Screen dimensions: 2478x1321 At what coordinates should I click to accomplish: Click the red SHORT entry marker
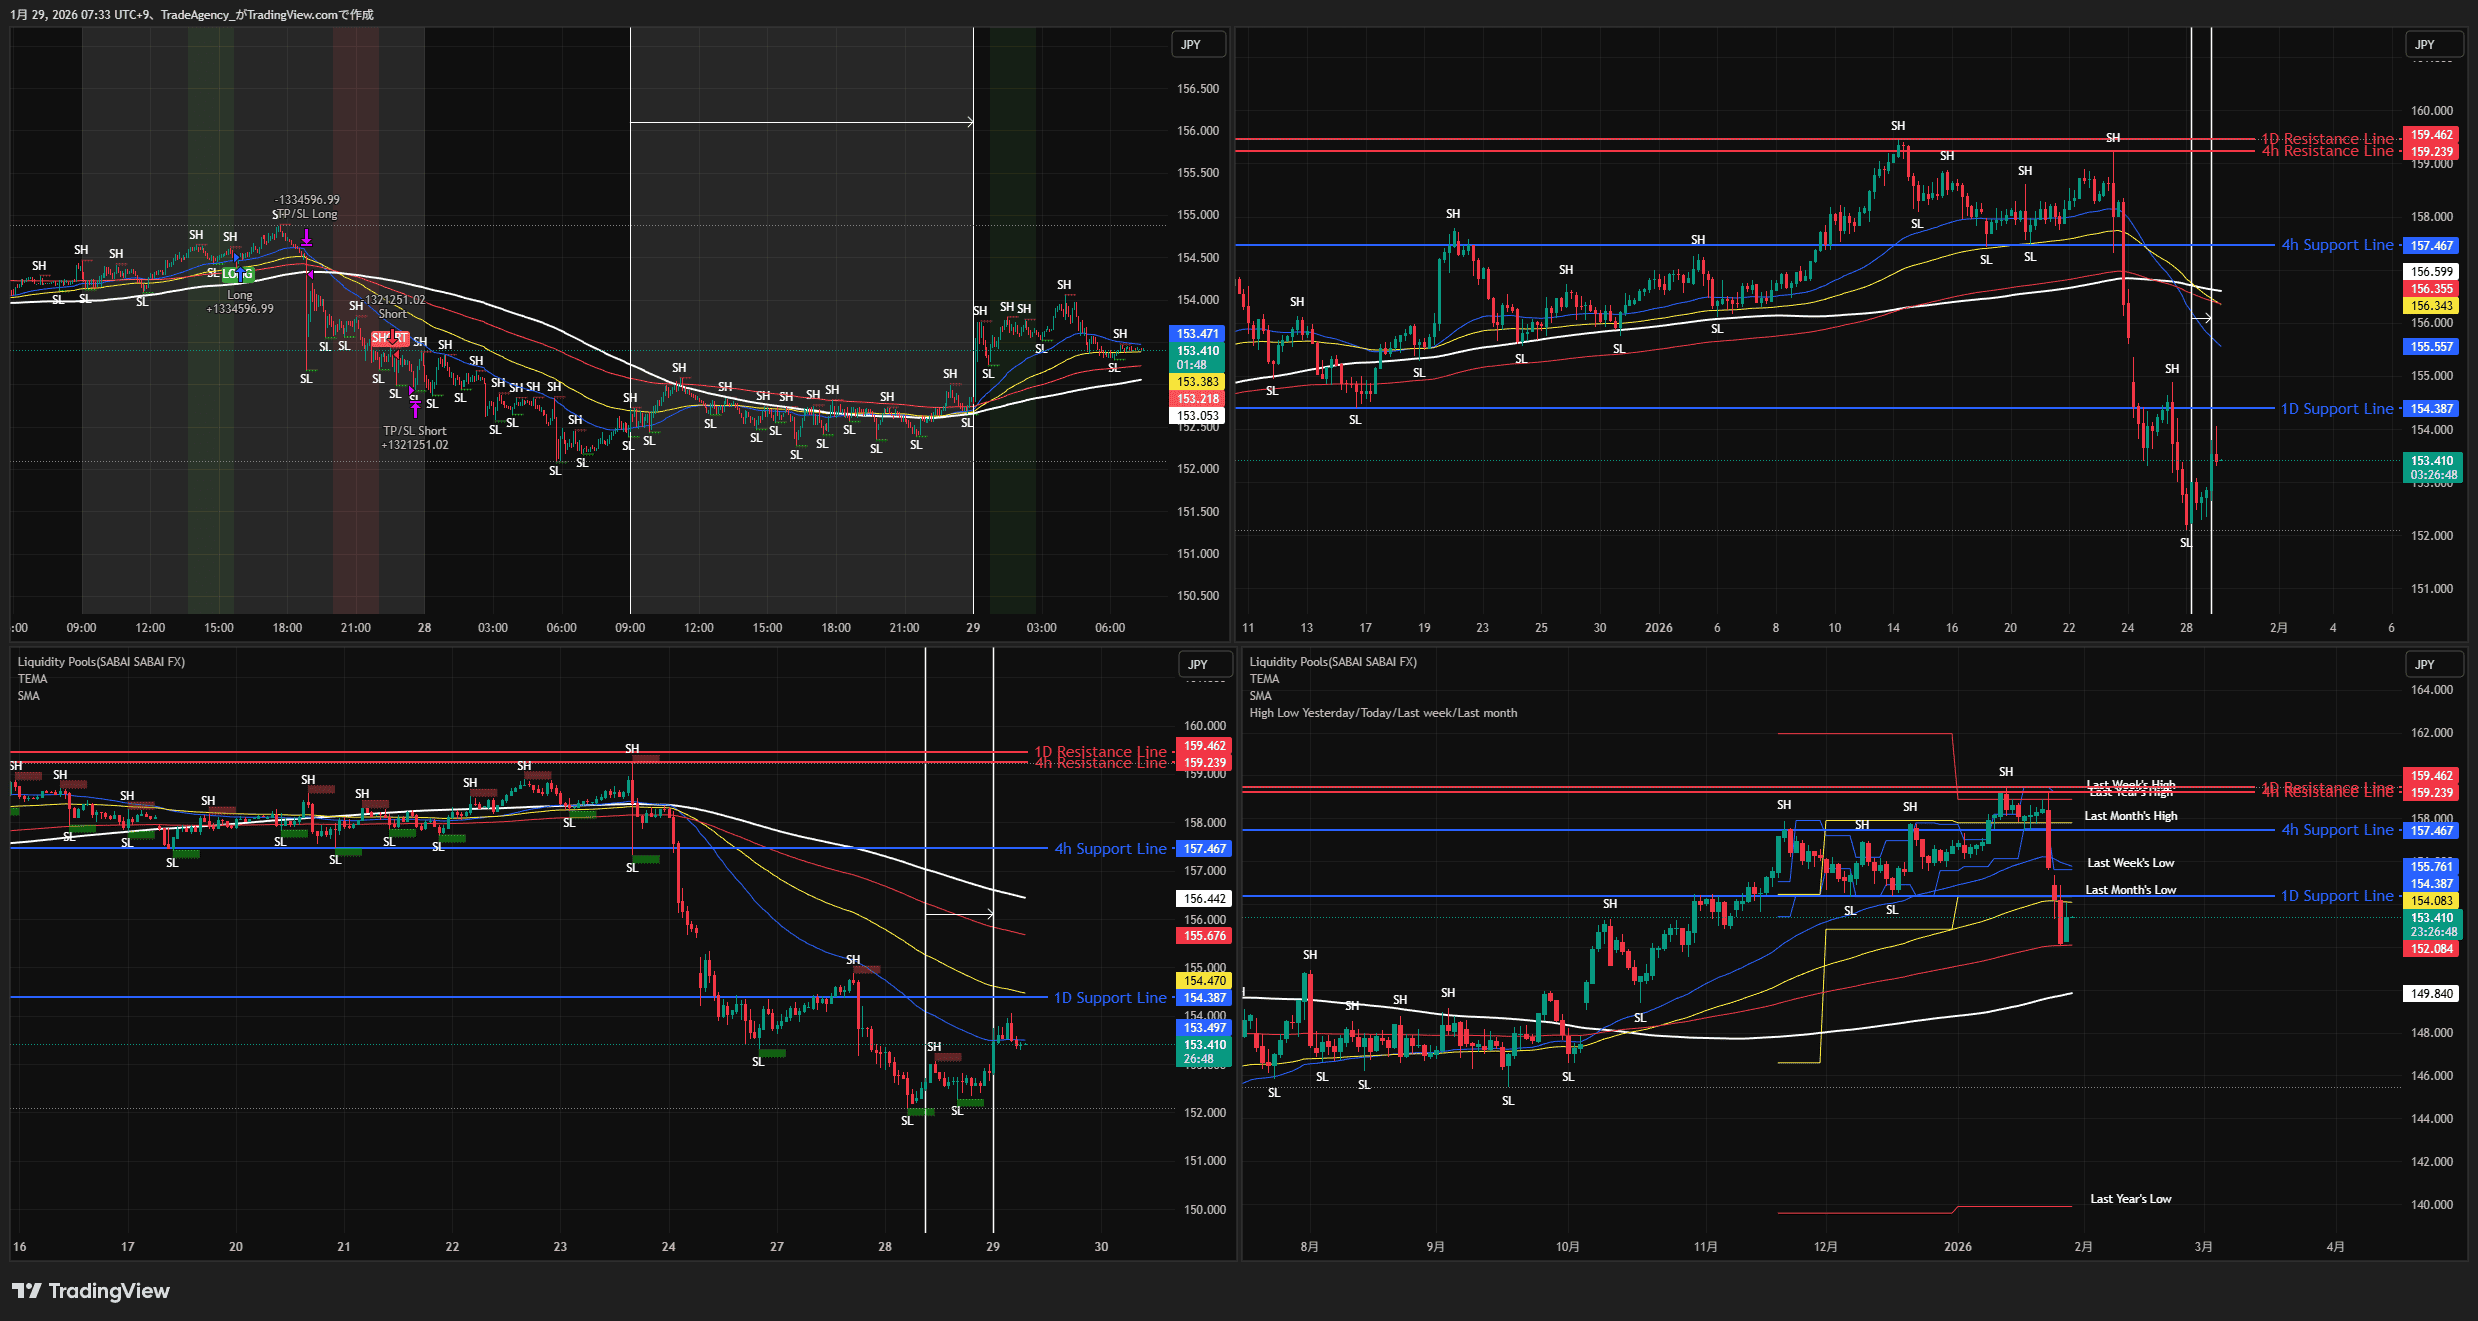(389, 338)
